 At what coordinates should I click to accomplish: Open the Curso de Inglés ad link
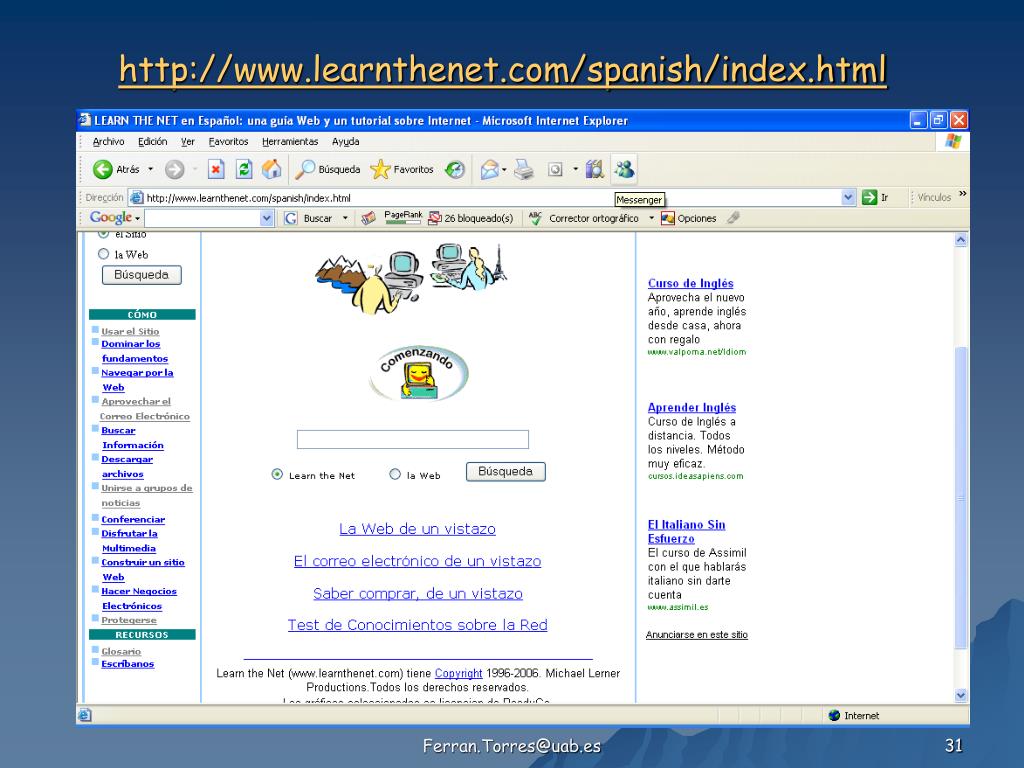click(x=690, y=283)
